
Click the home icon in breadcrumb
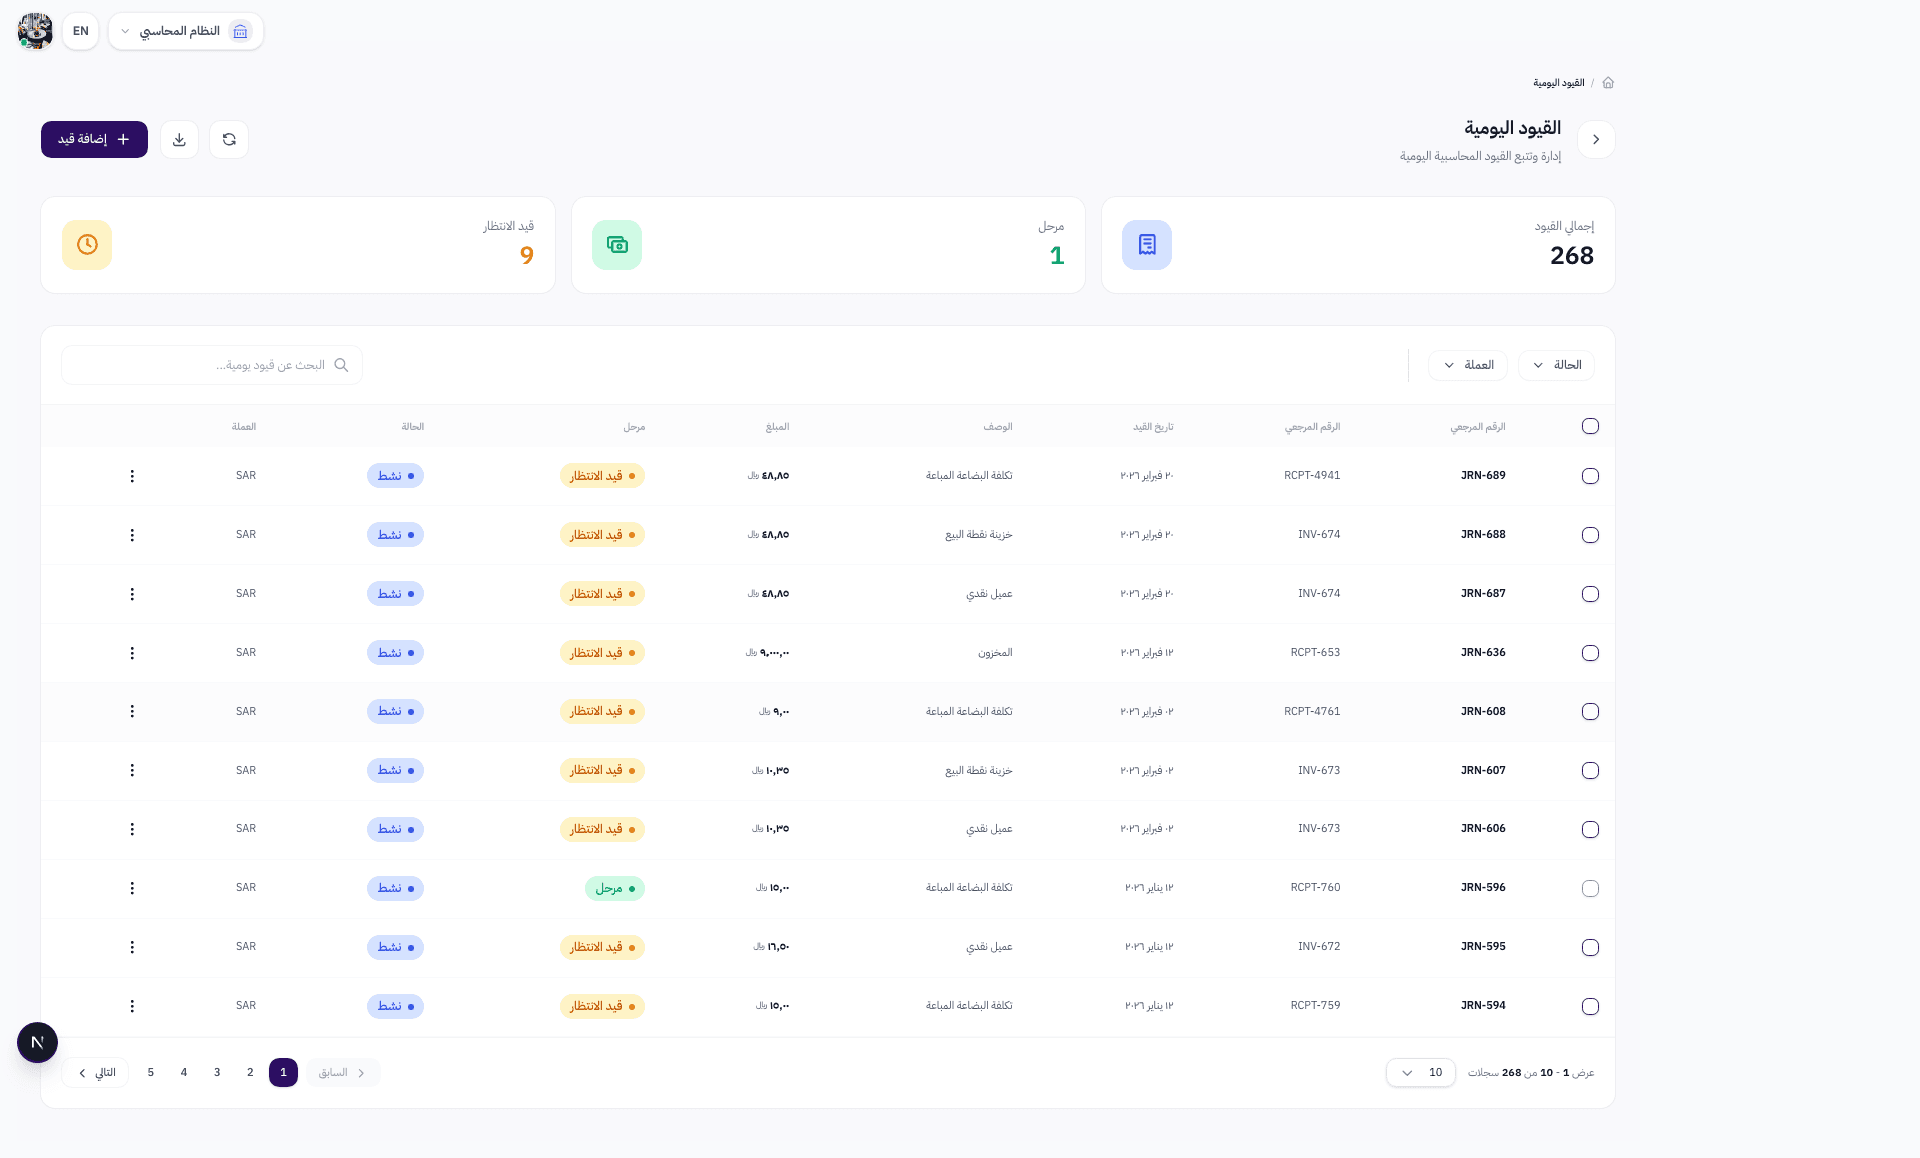(1608, 83)
